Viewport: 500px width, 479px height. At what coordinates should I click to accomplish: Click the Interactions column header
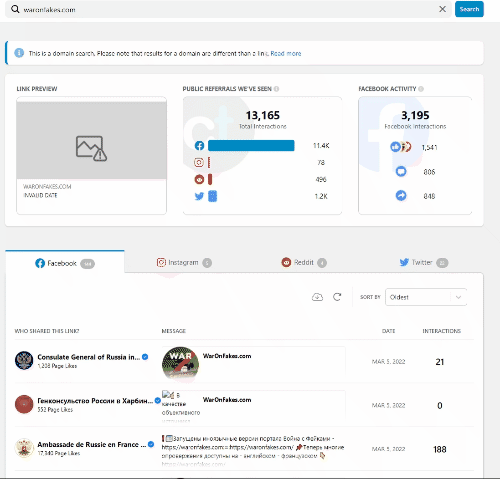441,331
